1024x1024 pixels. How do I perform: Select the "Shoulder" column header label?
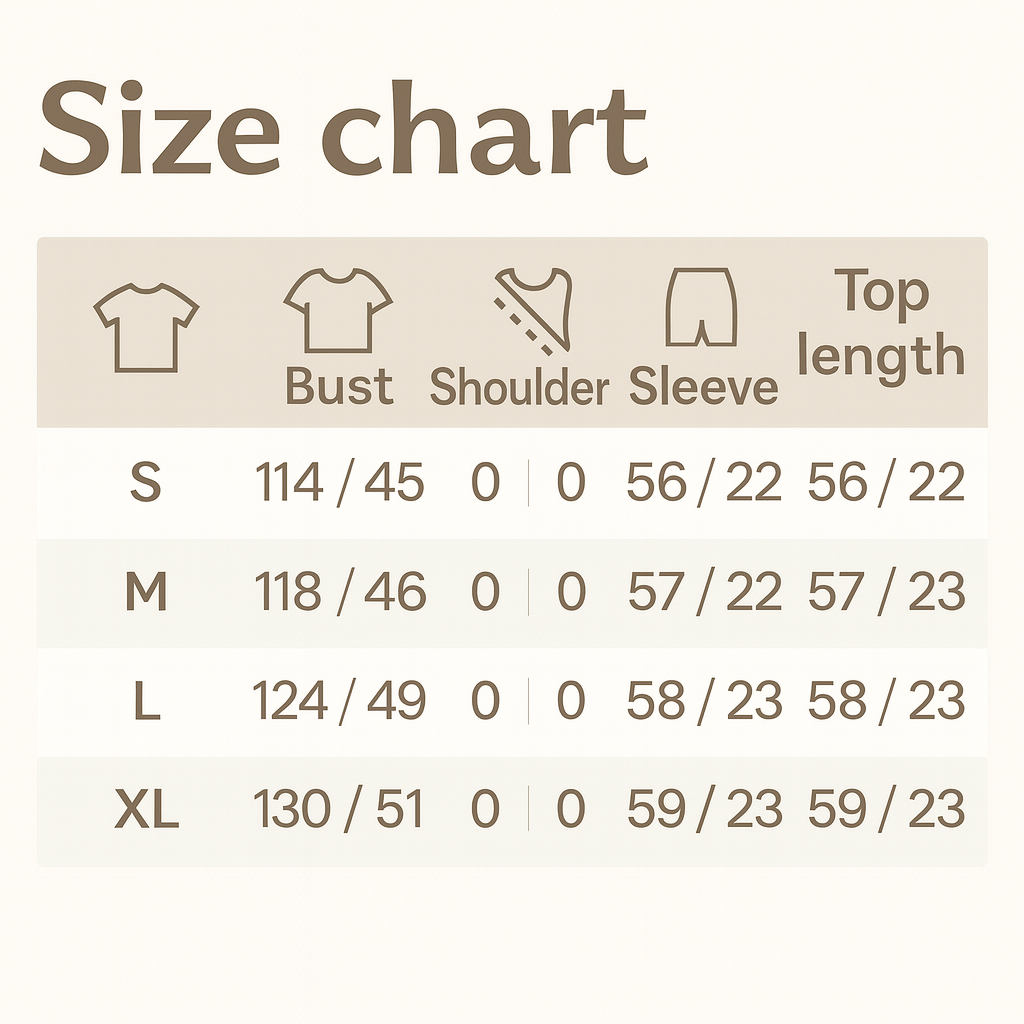pyautogui.click(x=519, y=388)
